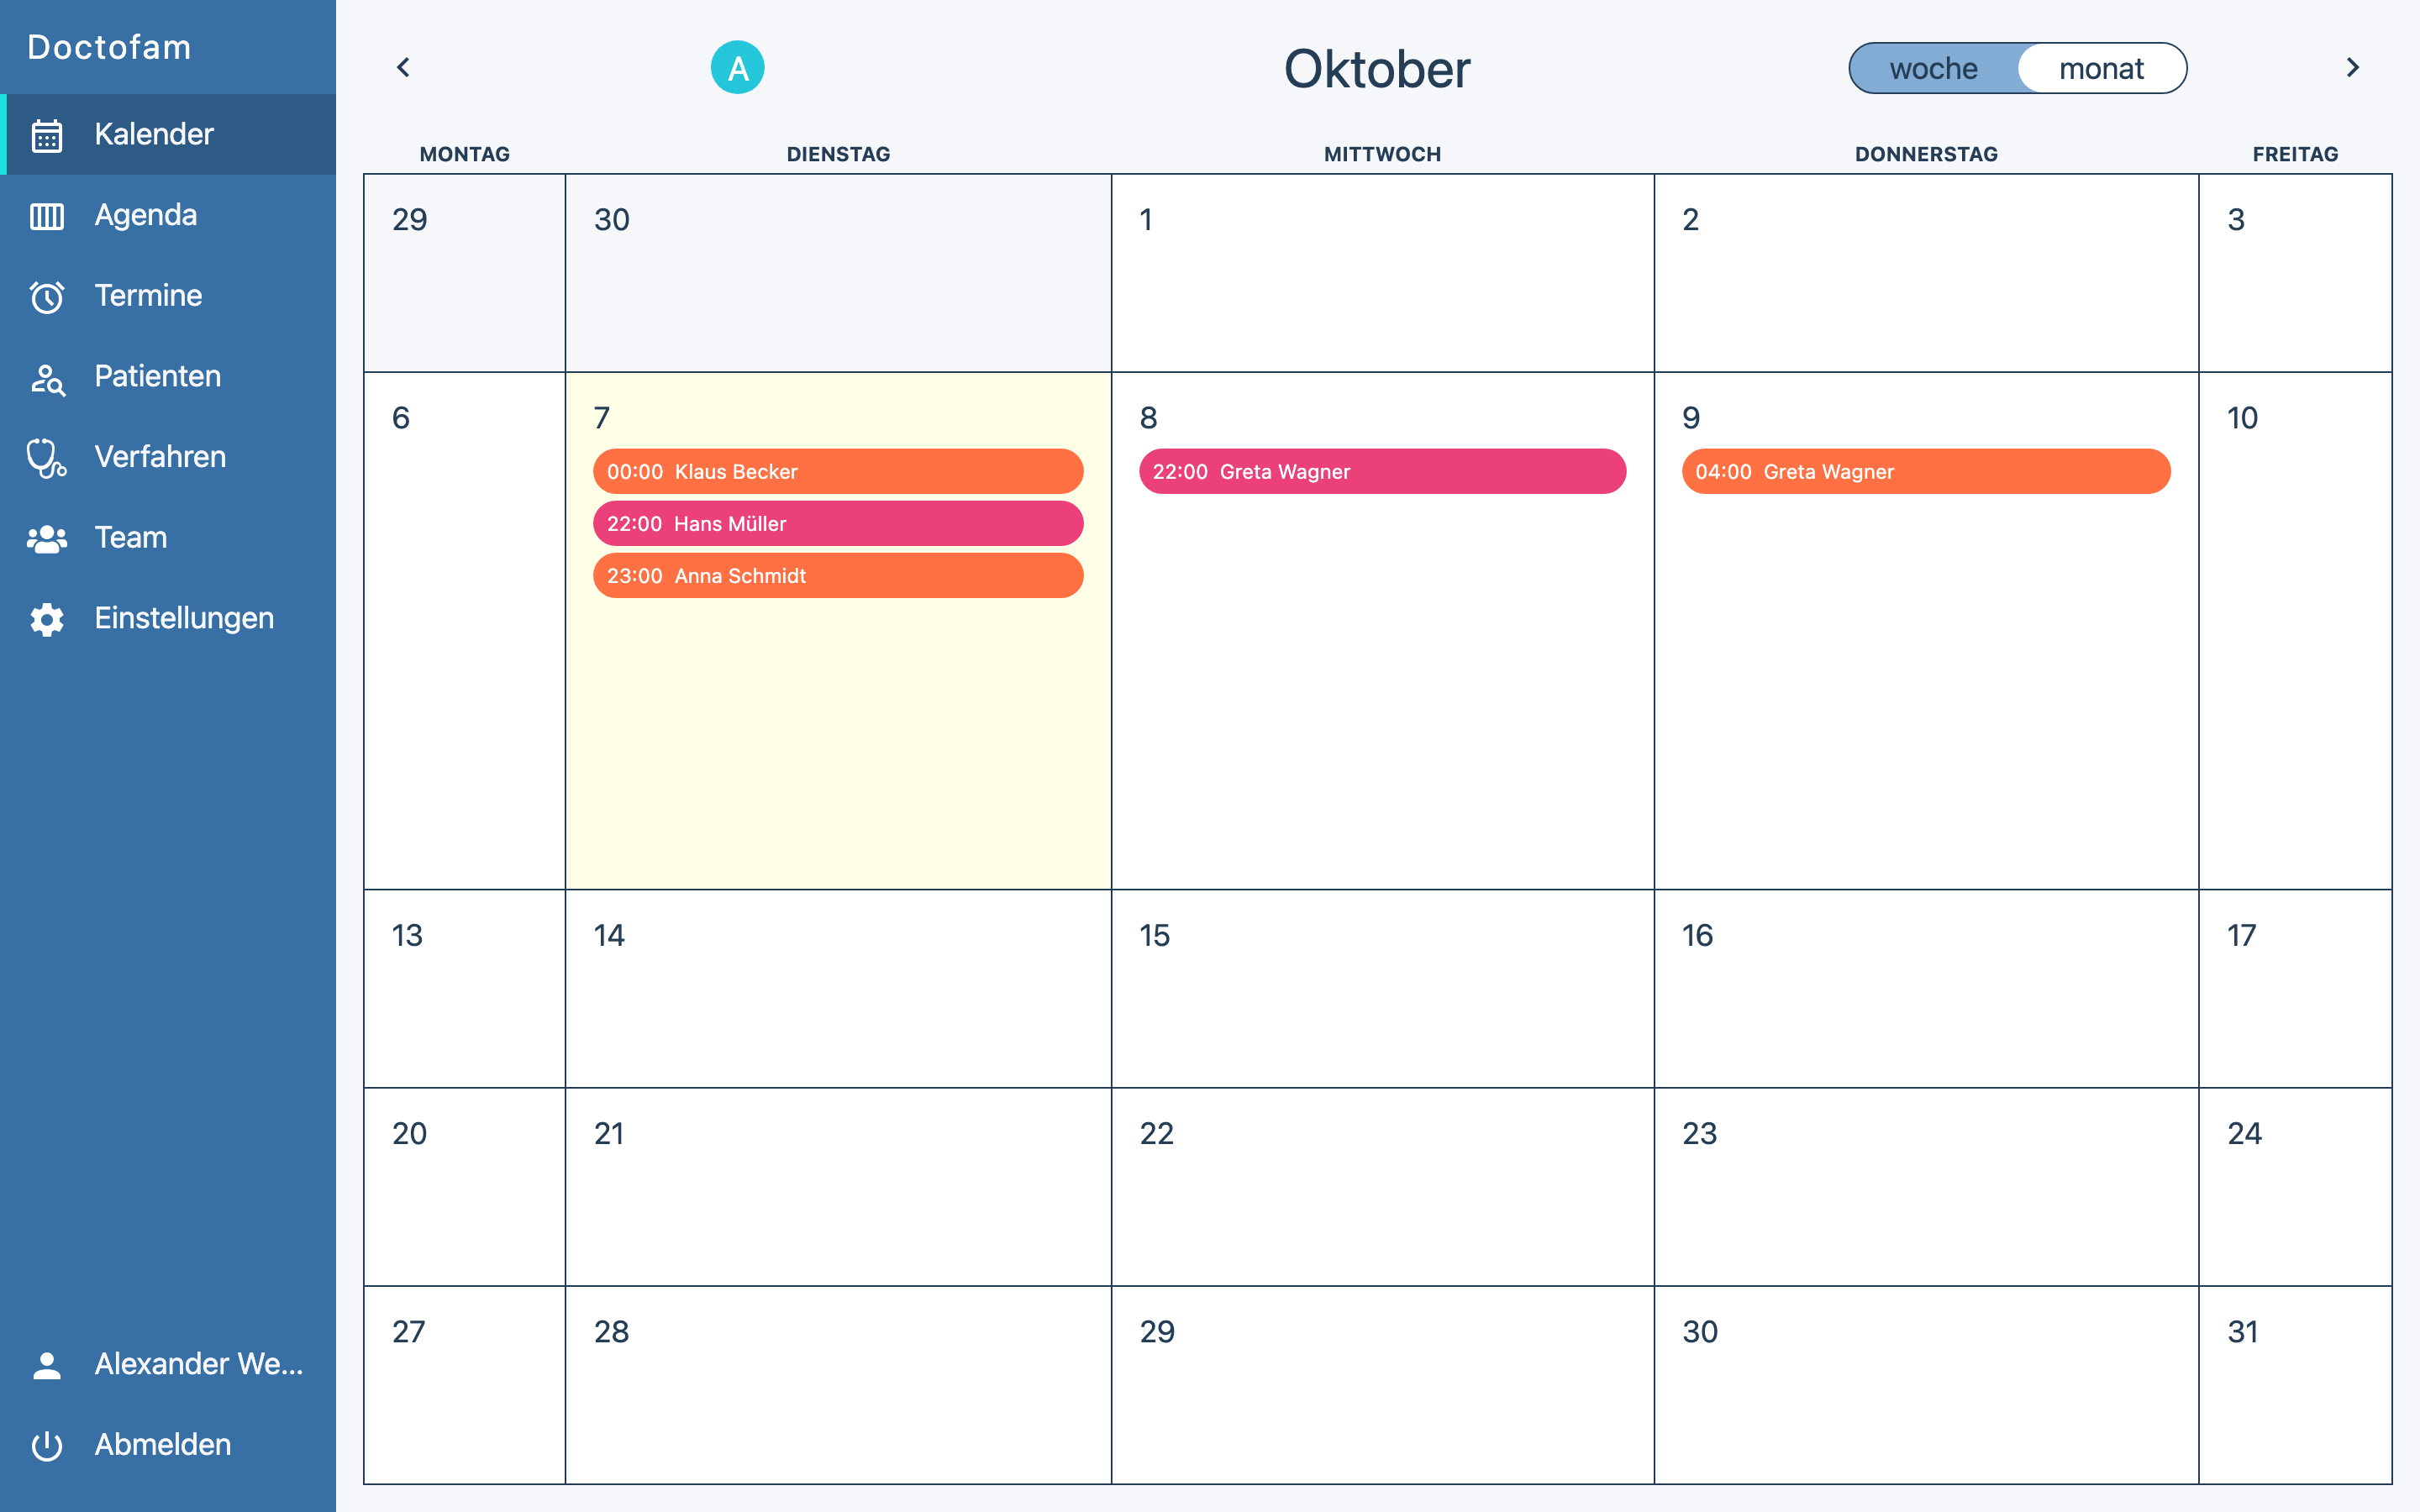Click the Kalender calendar icon in sidebar
This screenshot has height=1512, width=2420.
[47, 135]
